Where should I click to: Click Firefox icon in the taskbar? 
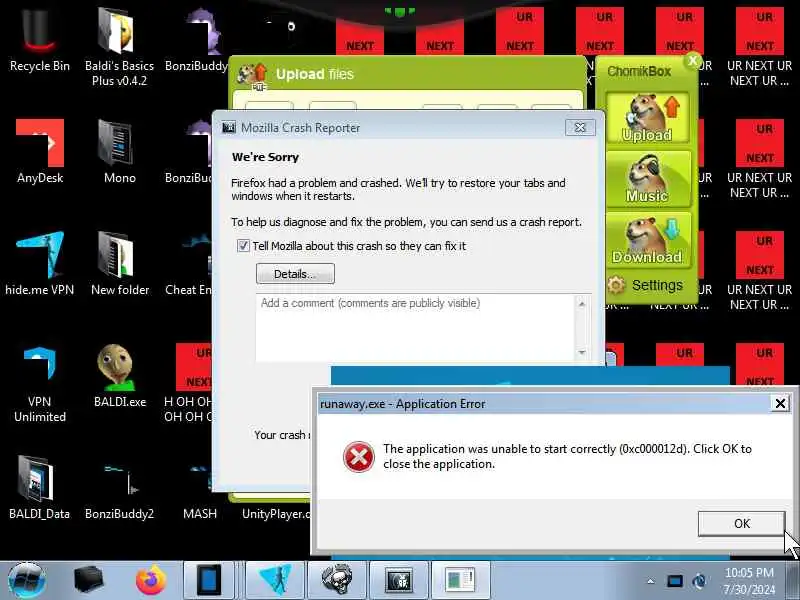coord(151,580)
